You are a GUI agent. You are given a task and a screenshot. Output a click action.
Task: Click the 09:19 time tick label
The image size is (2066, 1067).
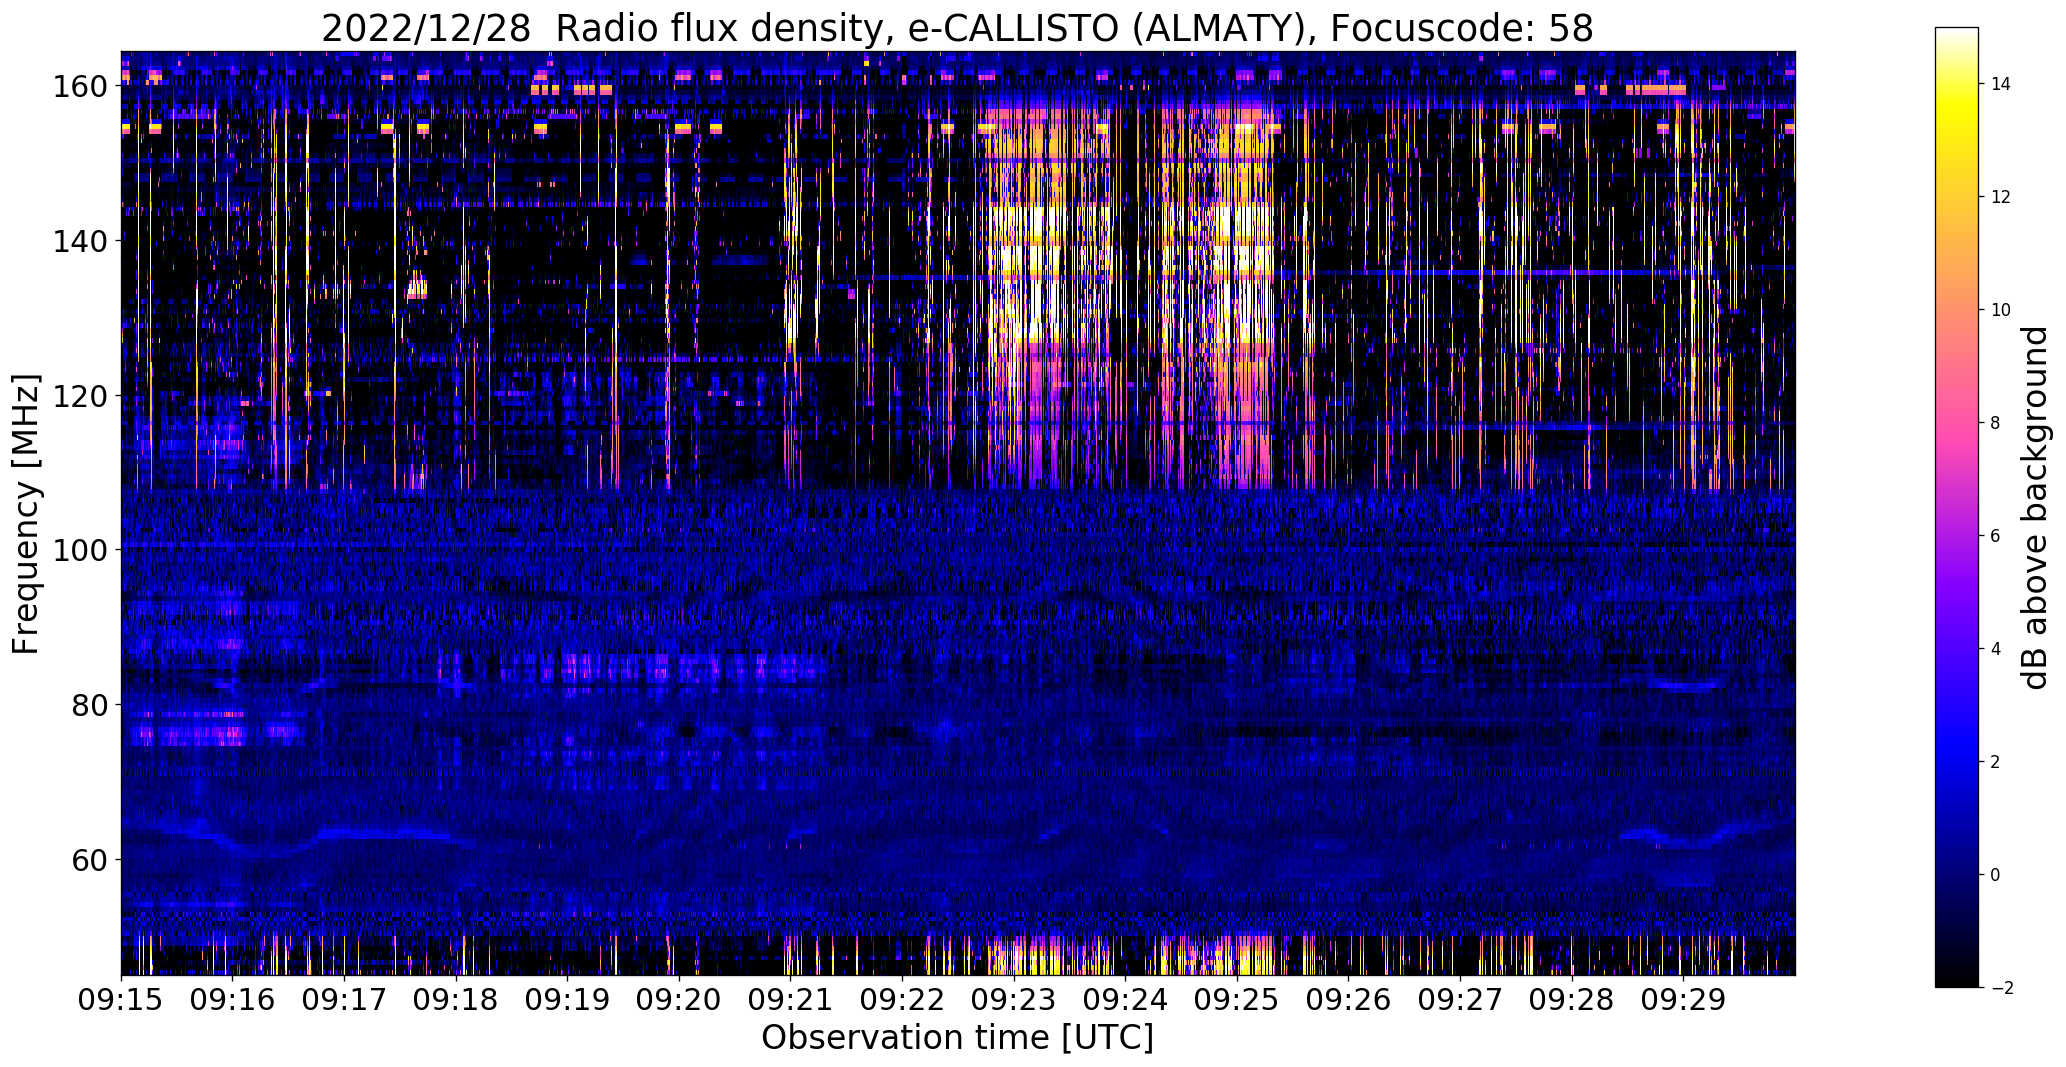point(567,999)
